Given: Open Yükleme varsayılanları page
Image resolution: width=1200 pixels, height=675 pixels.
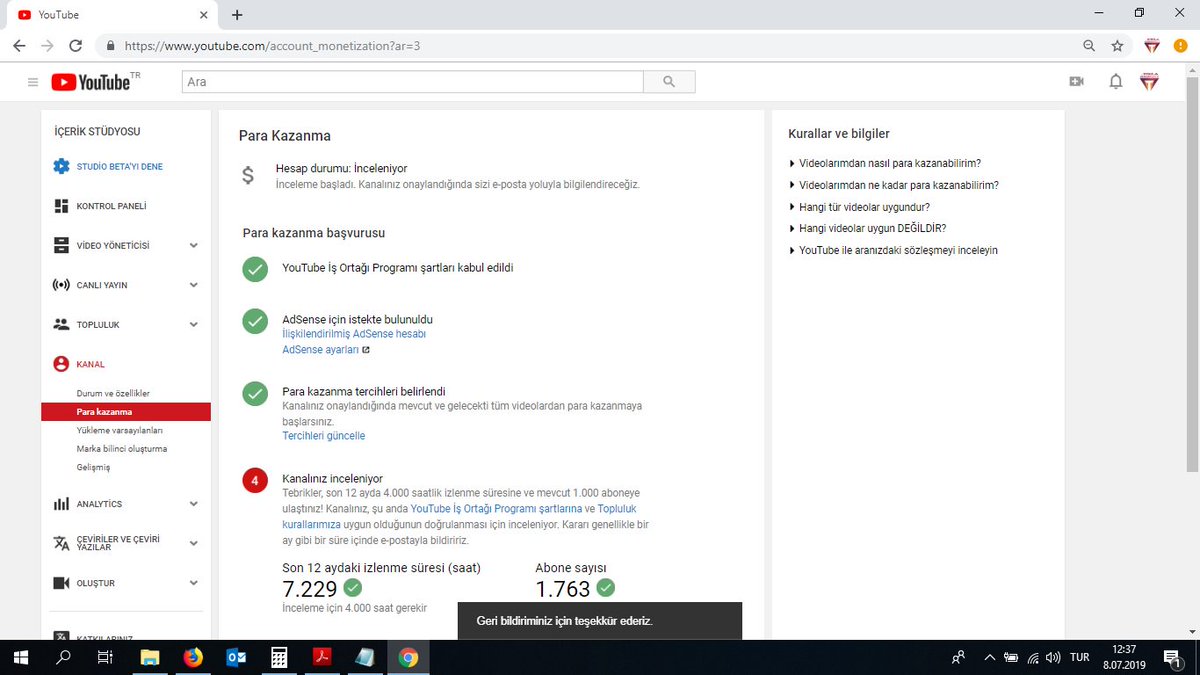Looking at the screenshot, I should [119, 430].
